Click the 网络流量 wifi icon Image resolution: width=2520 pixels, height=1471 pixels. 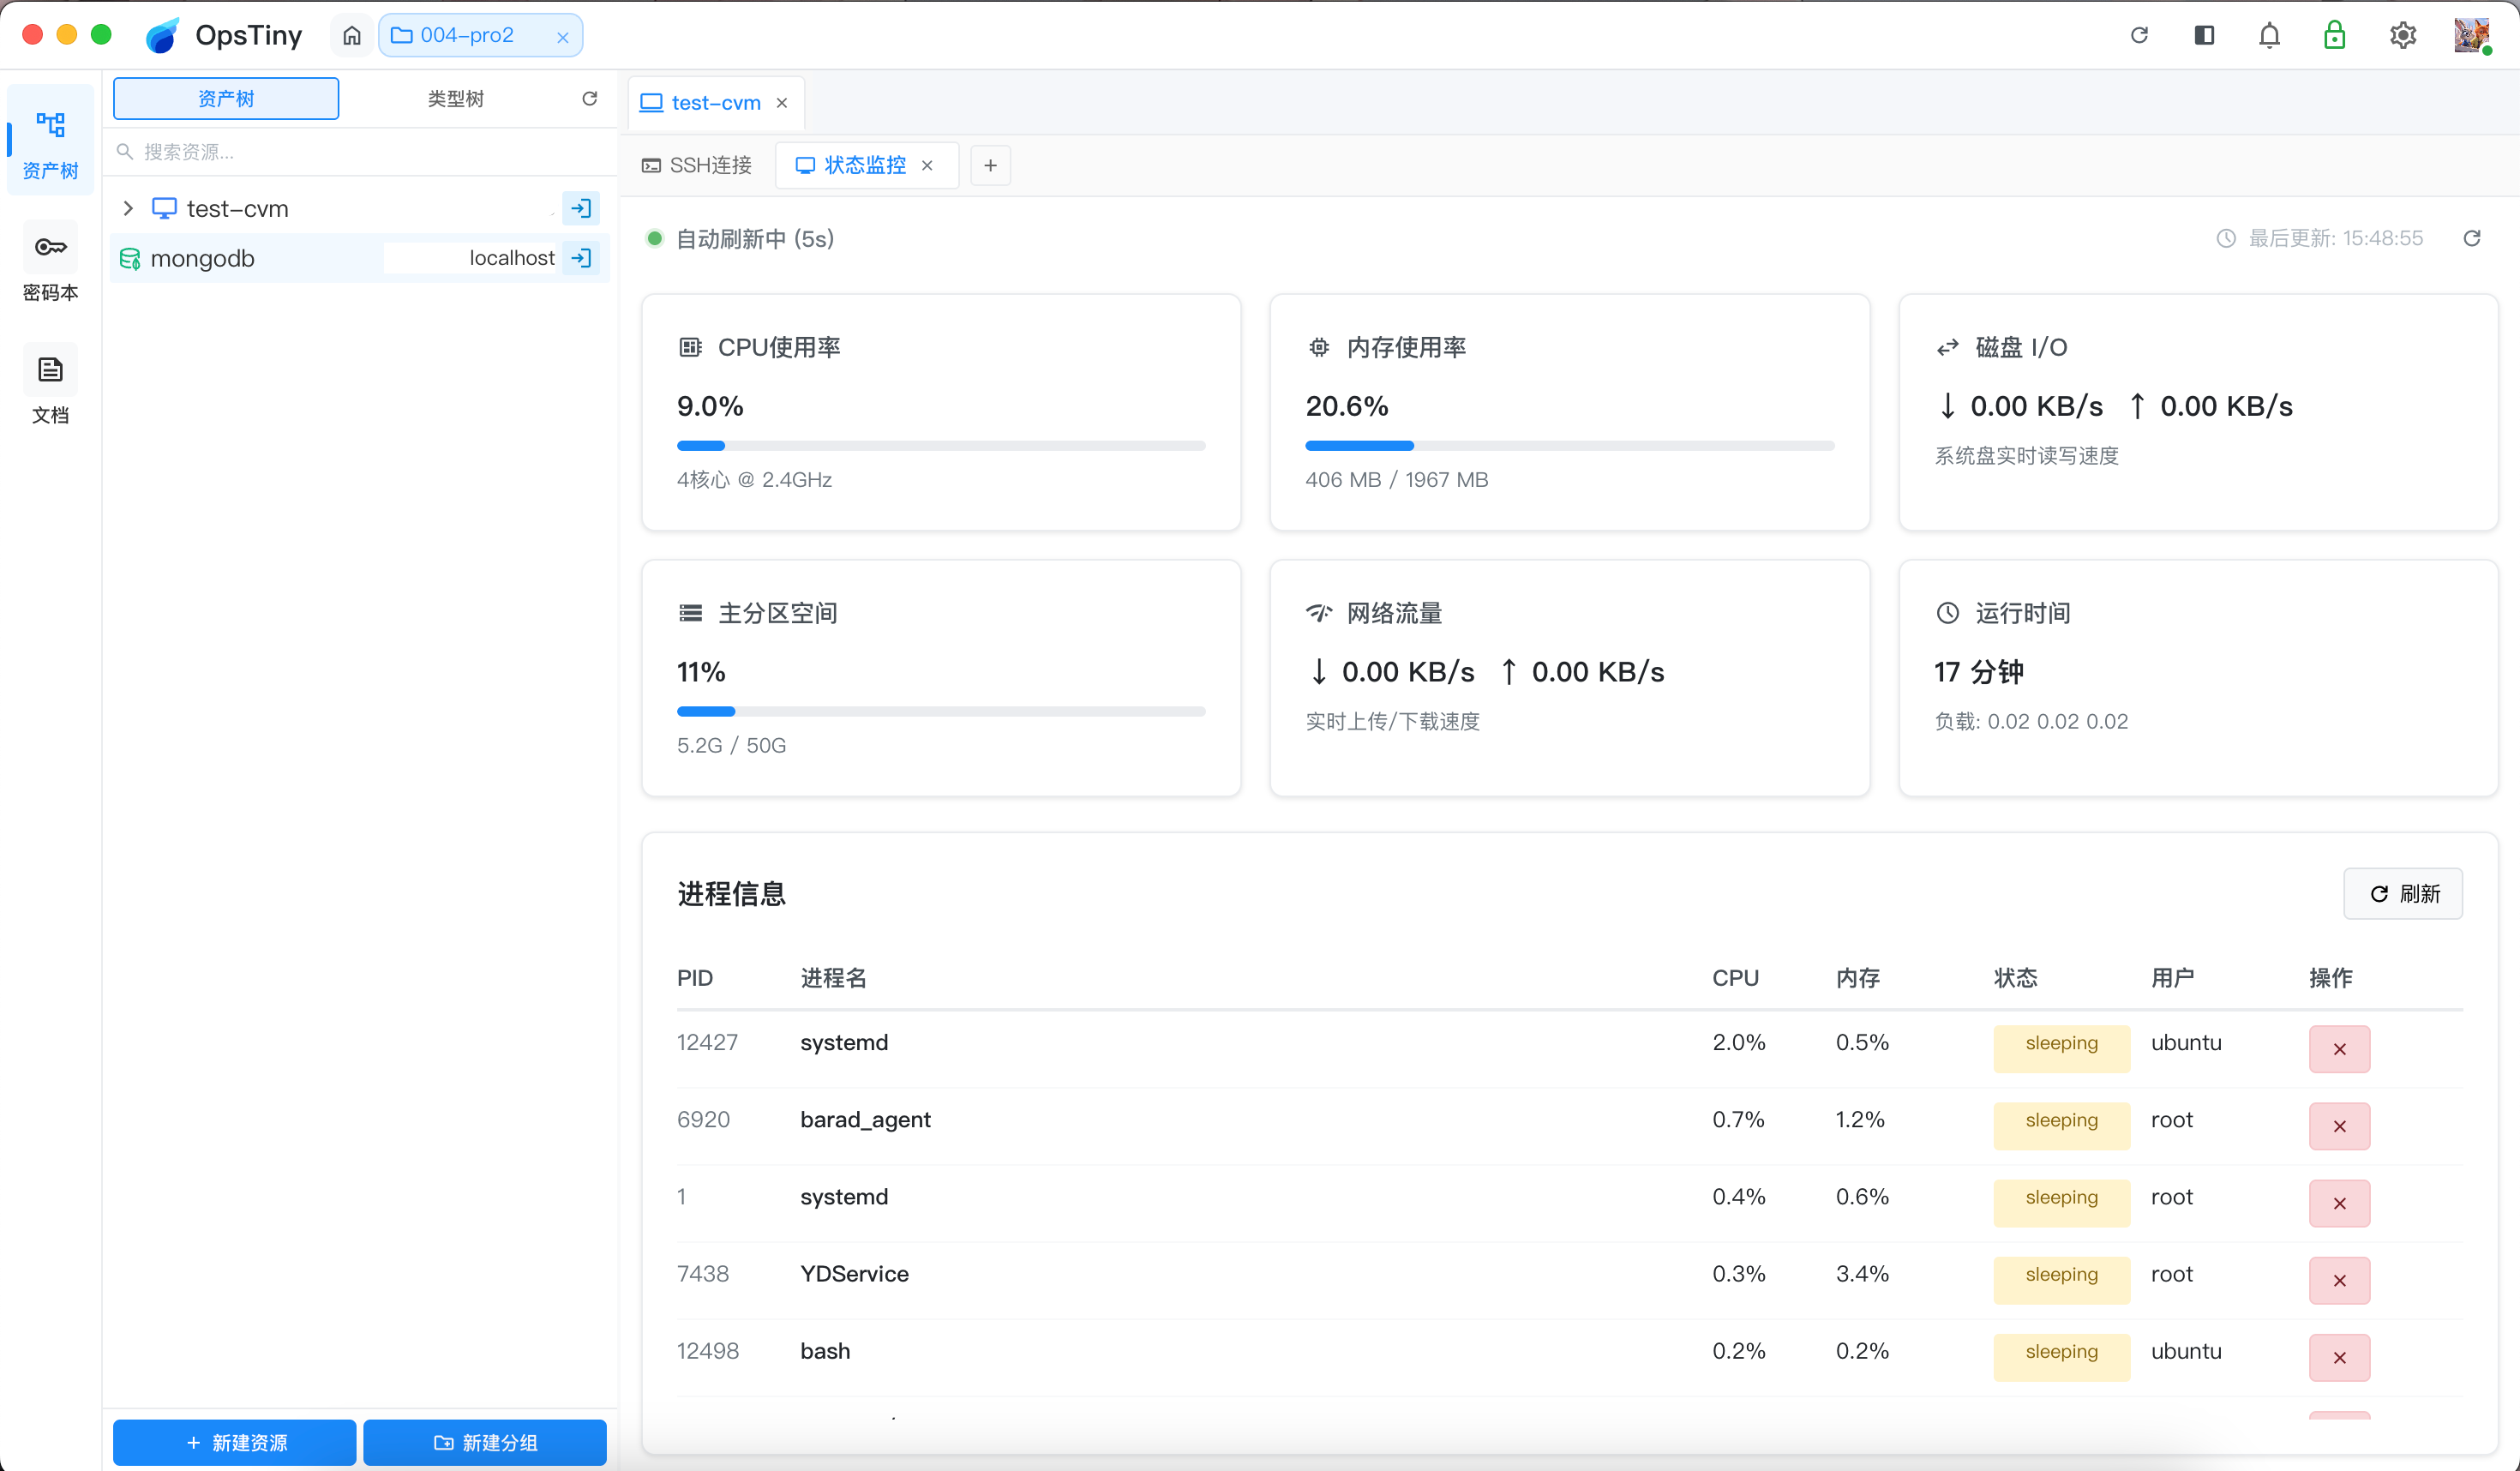(x=1319, y=613)
